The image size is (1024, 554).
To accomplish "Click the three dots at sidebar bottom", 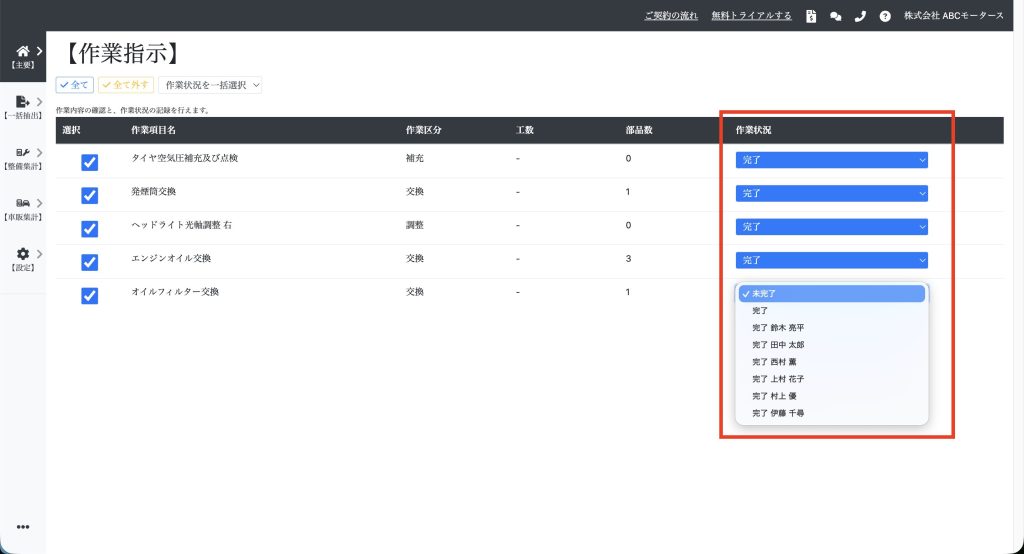I will [22, 527].
